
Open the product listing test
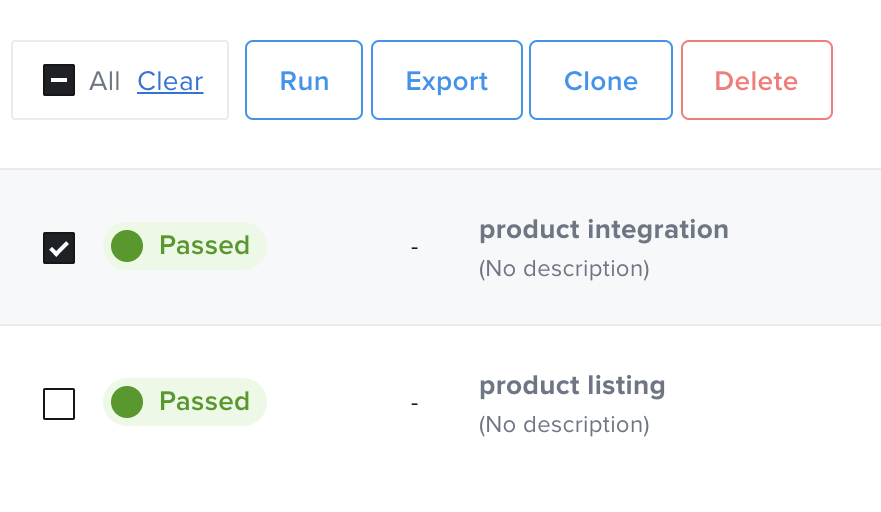coord(572,386)
